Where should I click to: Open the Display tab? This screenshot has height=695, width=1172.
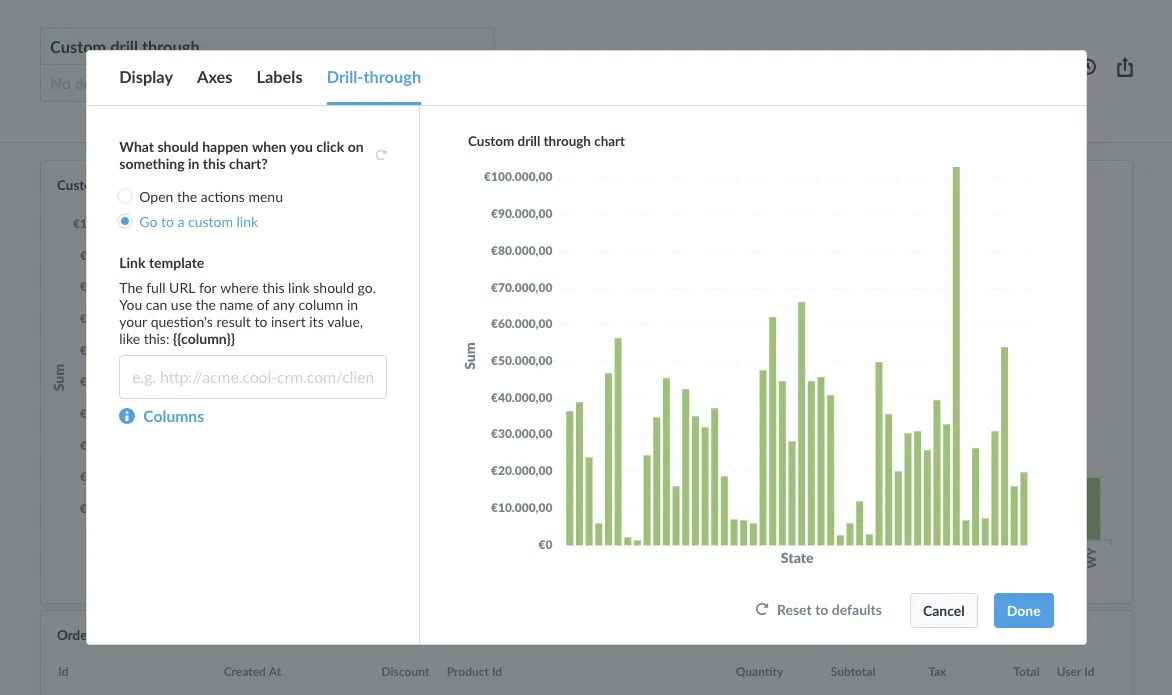(146, 78)
